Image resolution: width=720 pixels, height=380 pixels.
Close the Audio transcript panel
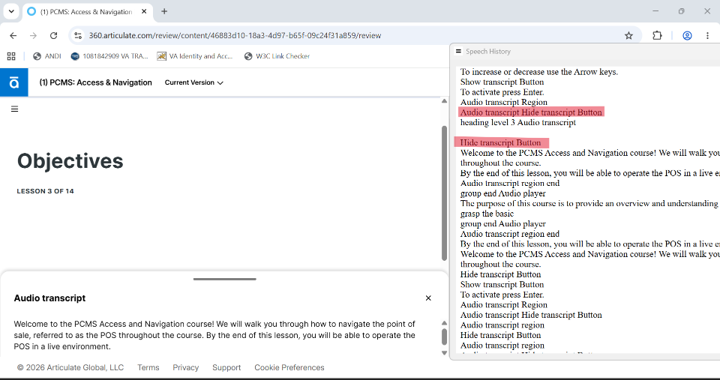click(x=428, y=298)
